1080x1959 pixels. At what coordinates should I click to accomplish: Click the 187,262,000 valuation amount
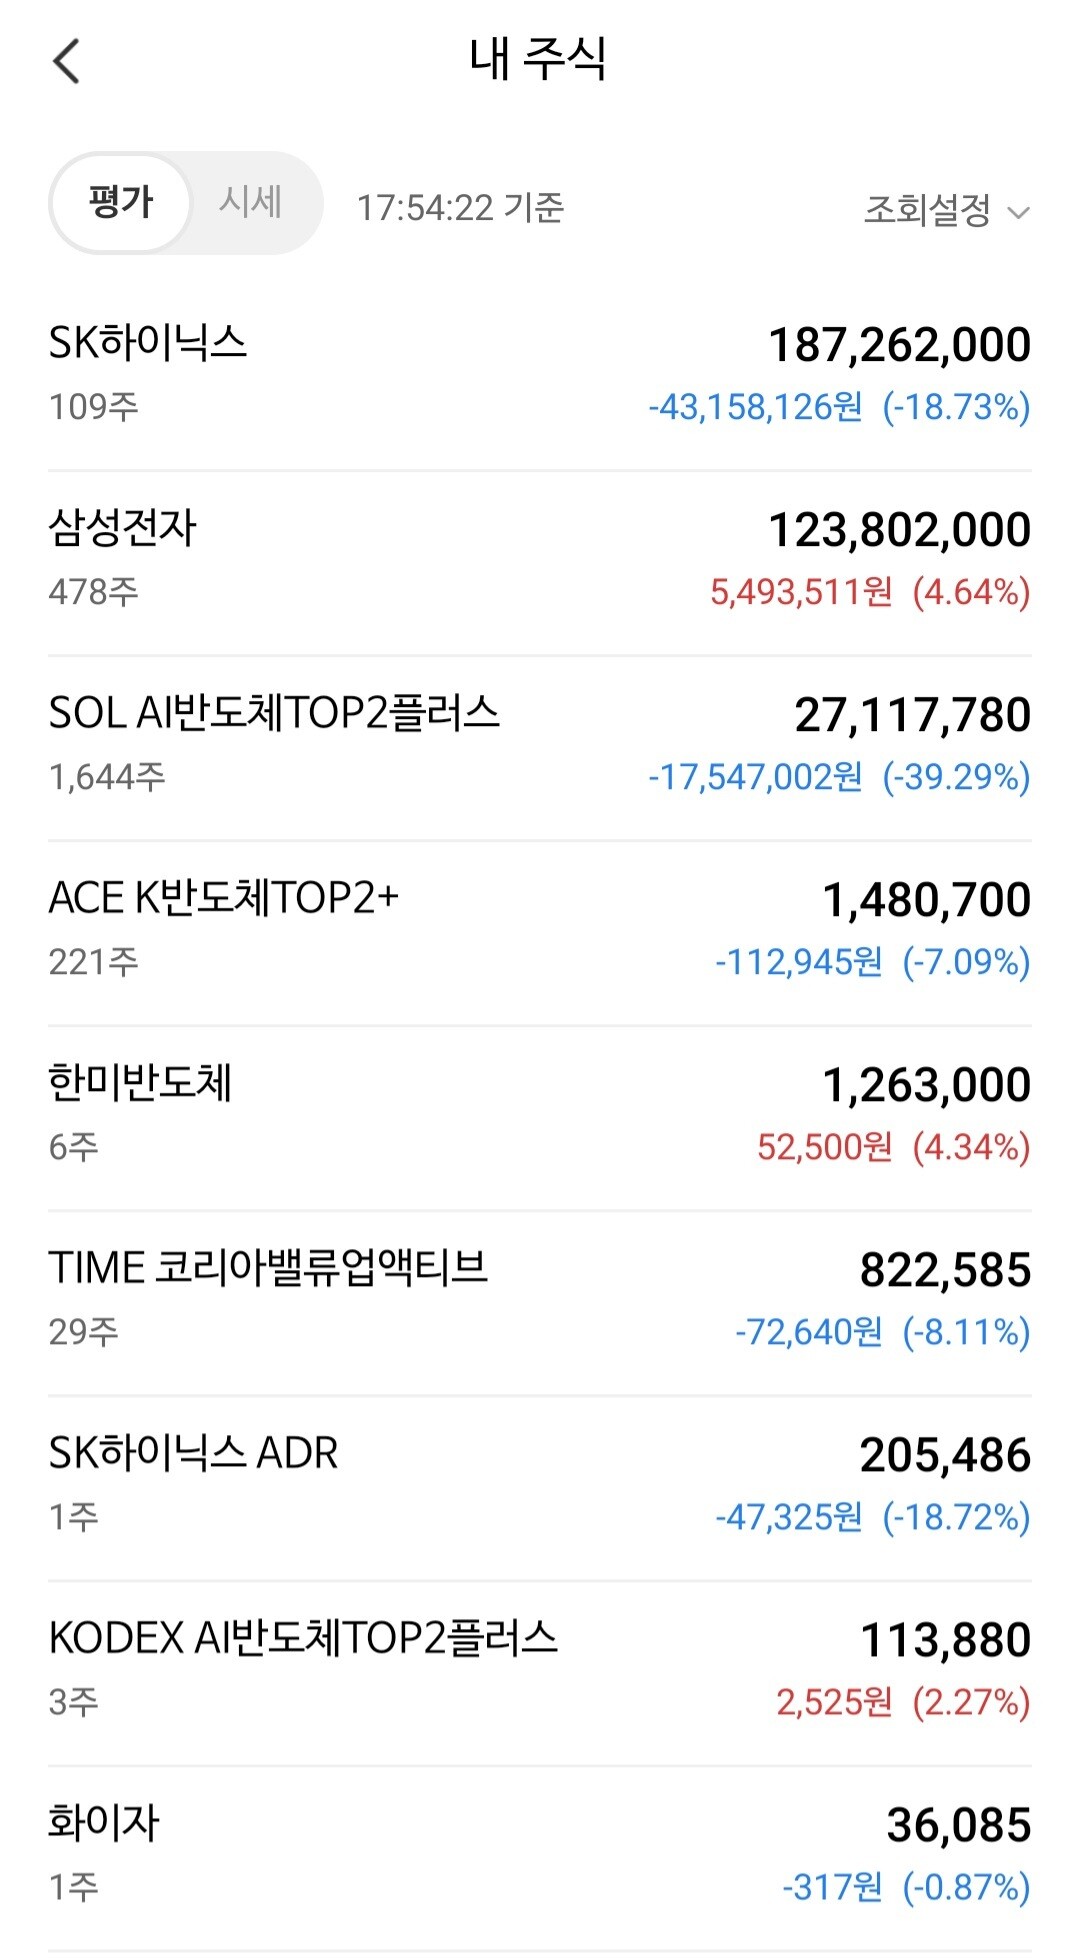coord(899,345)
